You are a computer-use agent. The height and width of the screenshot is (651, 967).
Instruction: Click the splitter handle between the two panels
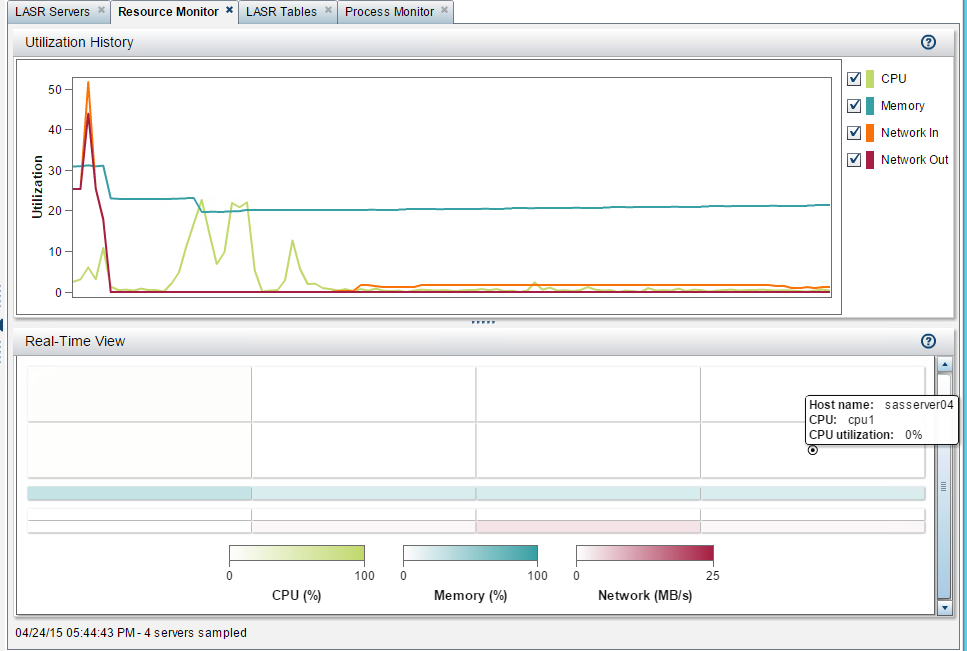[484, 322]
